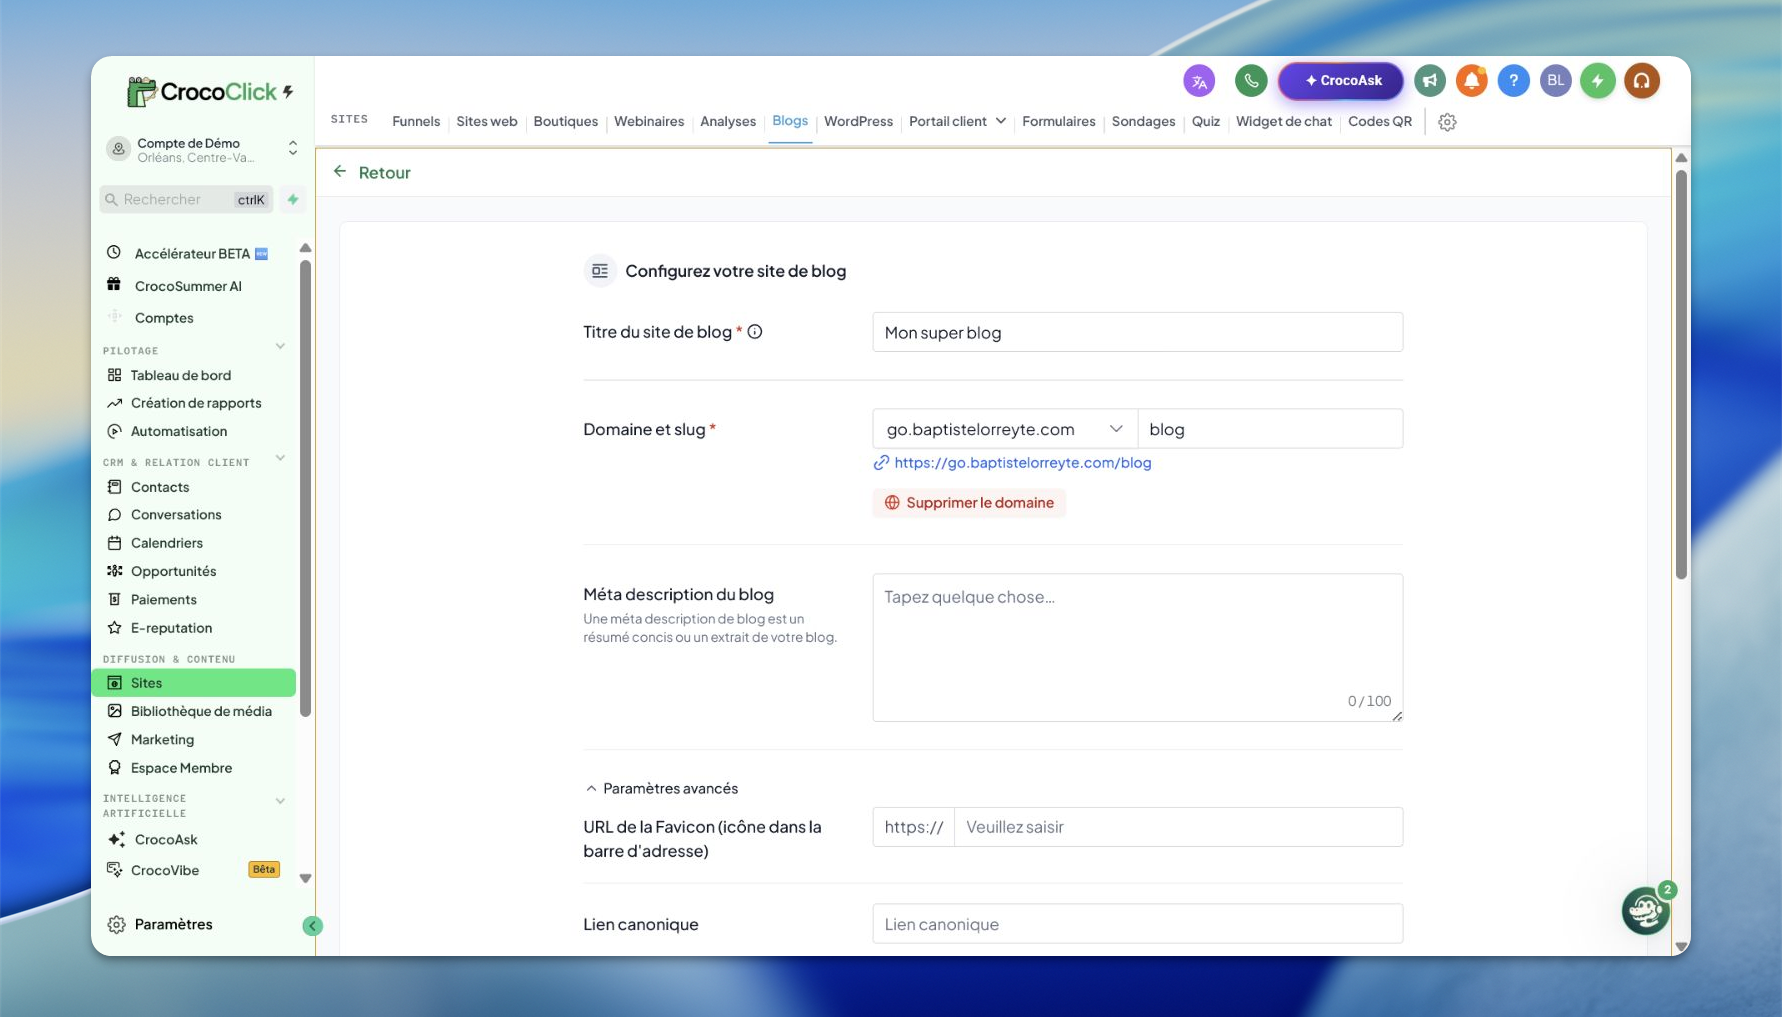Click the back arrow beside Retour
This screenshot has width=1782, height=1017.
340,172
